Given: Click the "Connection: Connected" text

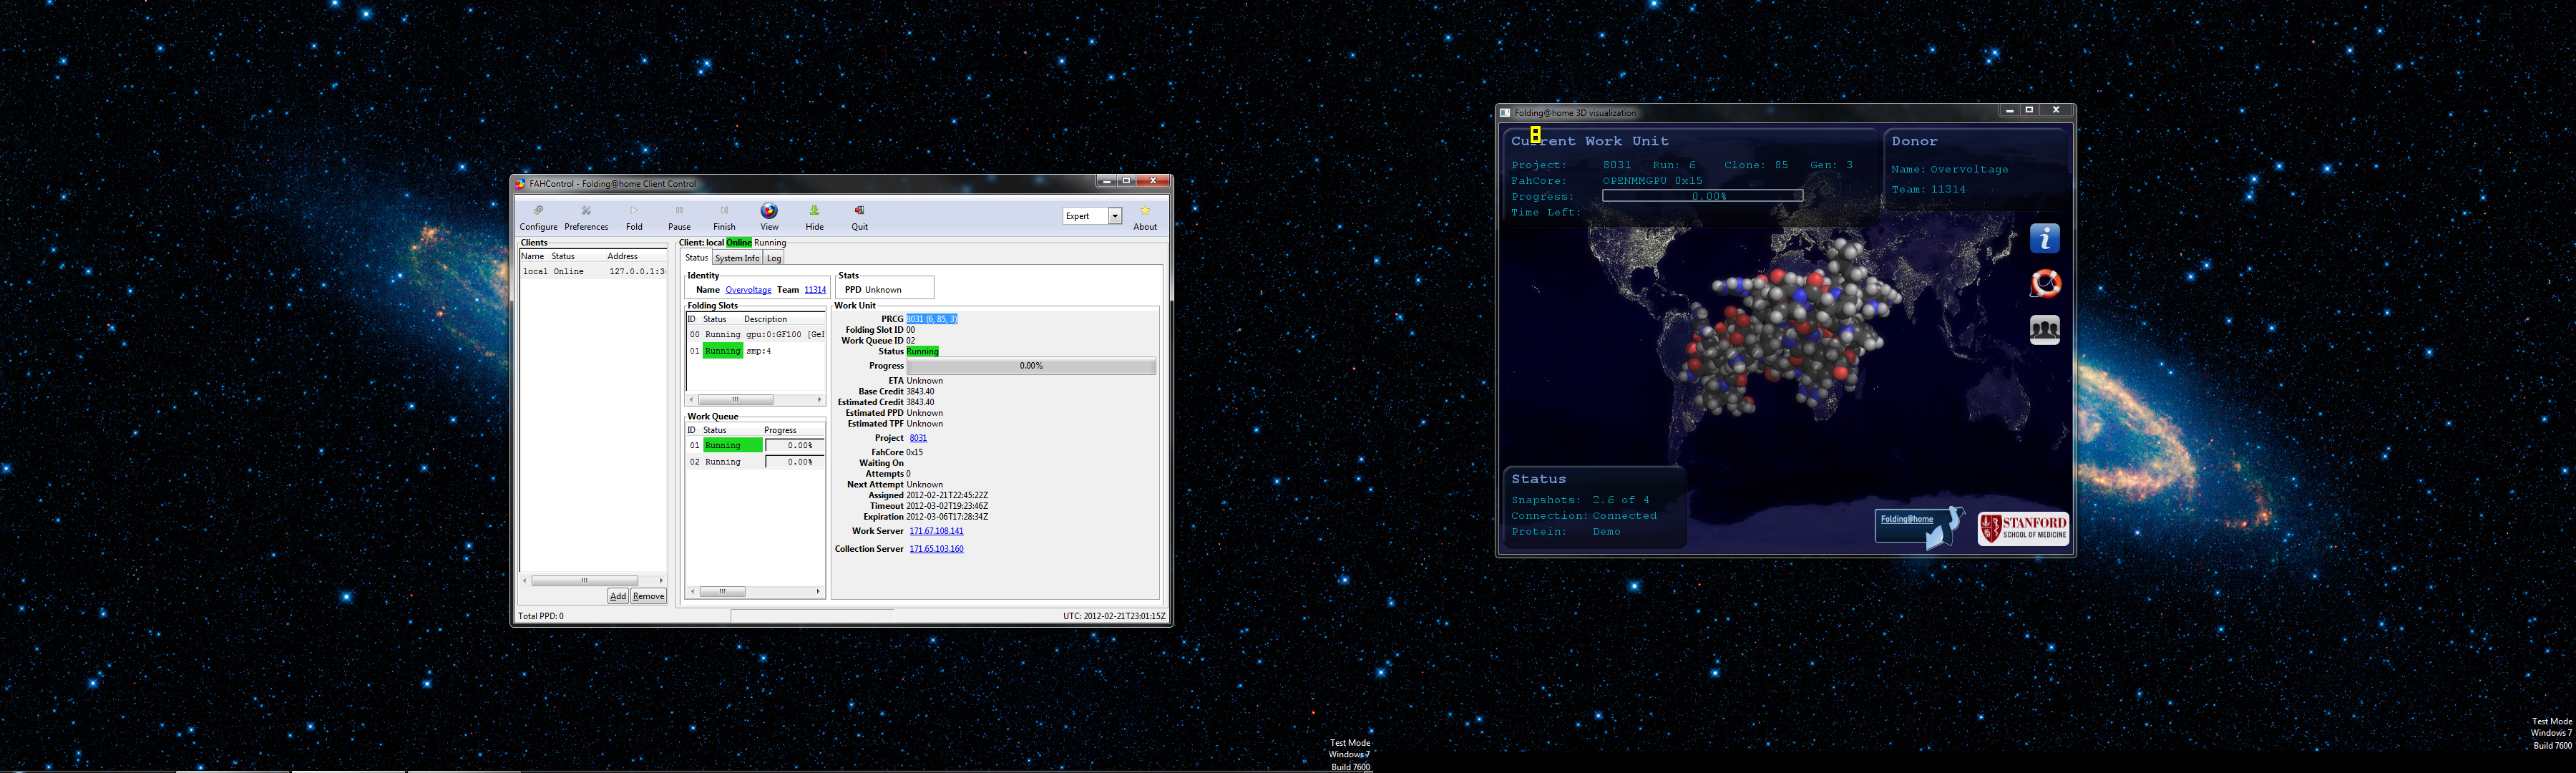Looking at the screenshot, I should pyautogui.click(x=1584, y=516).
